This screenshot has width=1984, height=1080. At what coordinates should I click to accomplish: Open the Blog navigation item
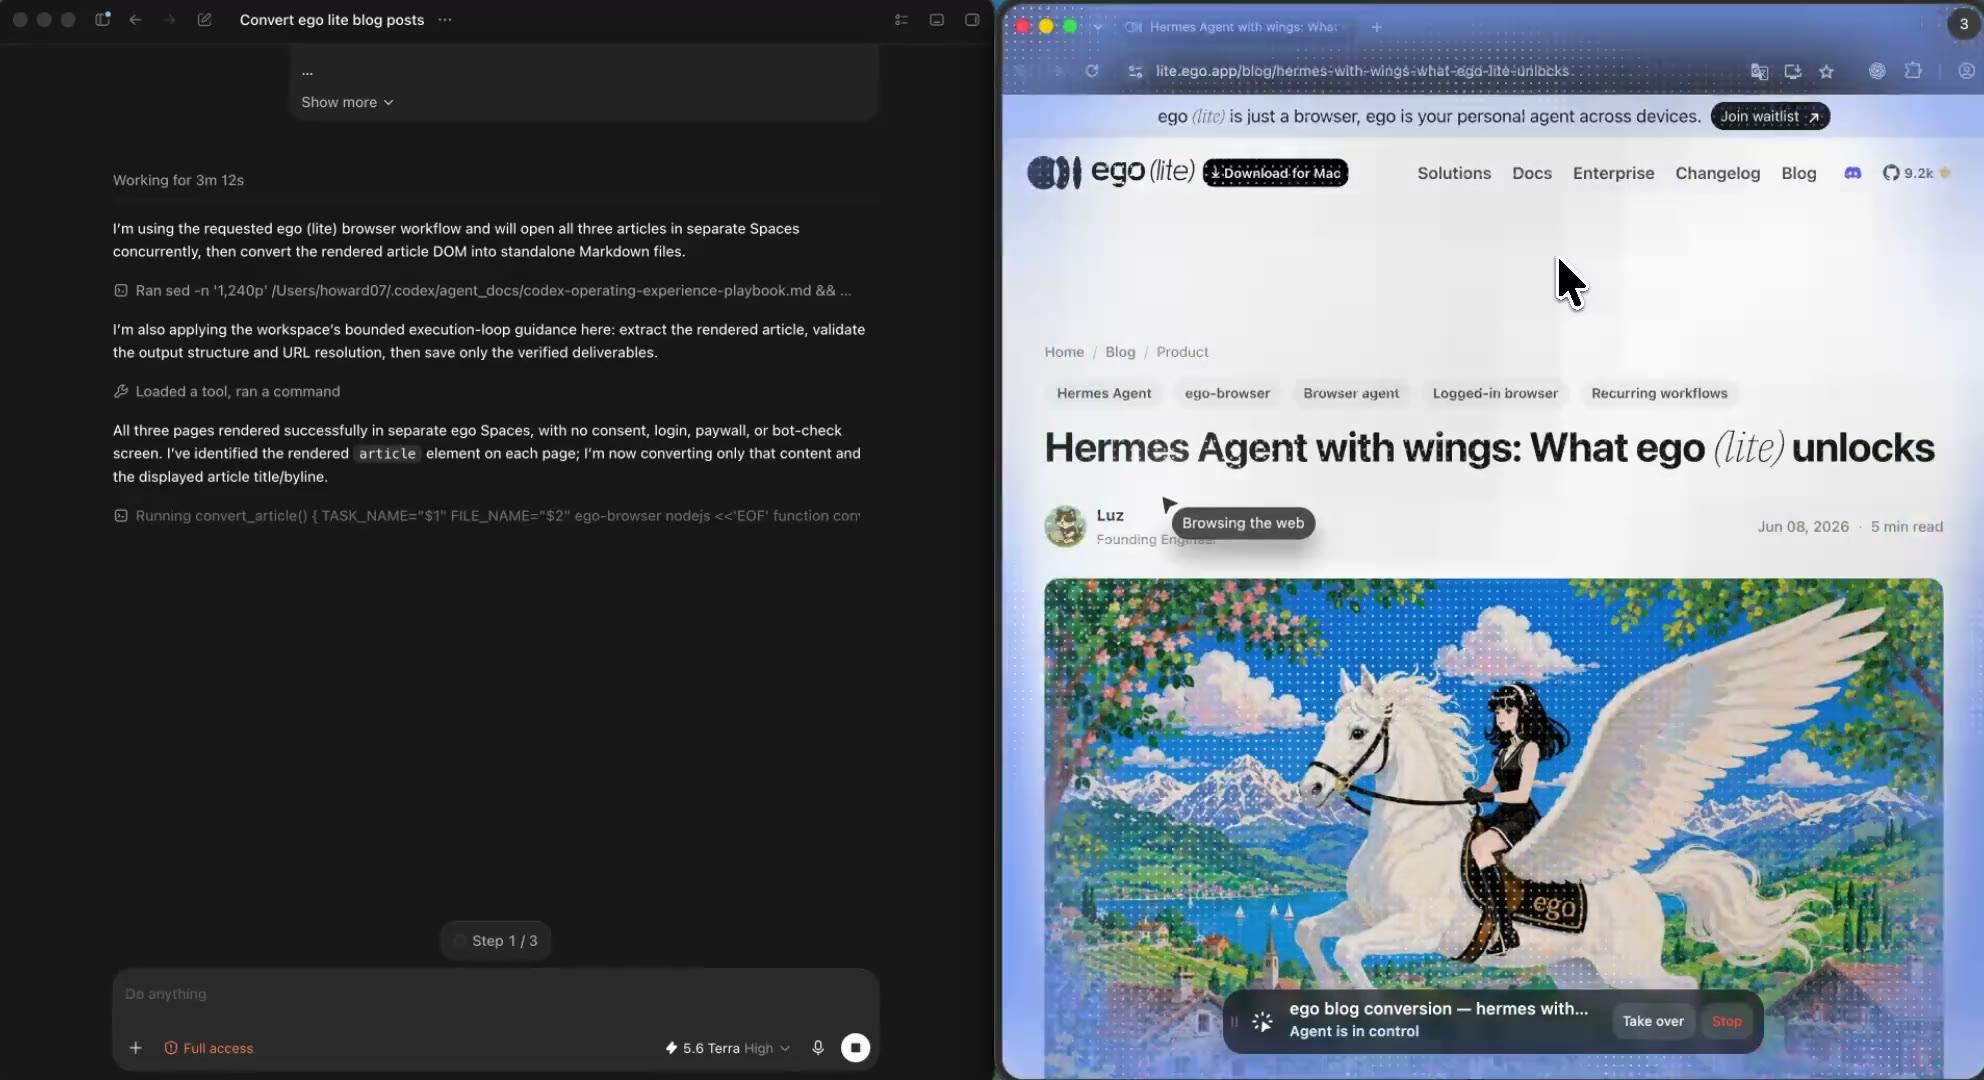(1798, 173)
